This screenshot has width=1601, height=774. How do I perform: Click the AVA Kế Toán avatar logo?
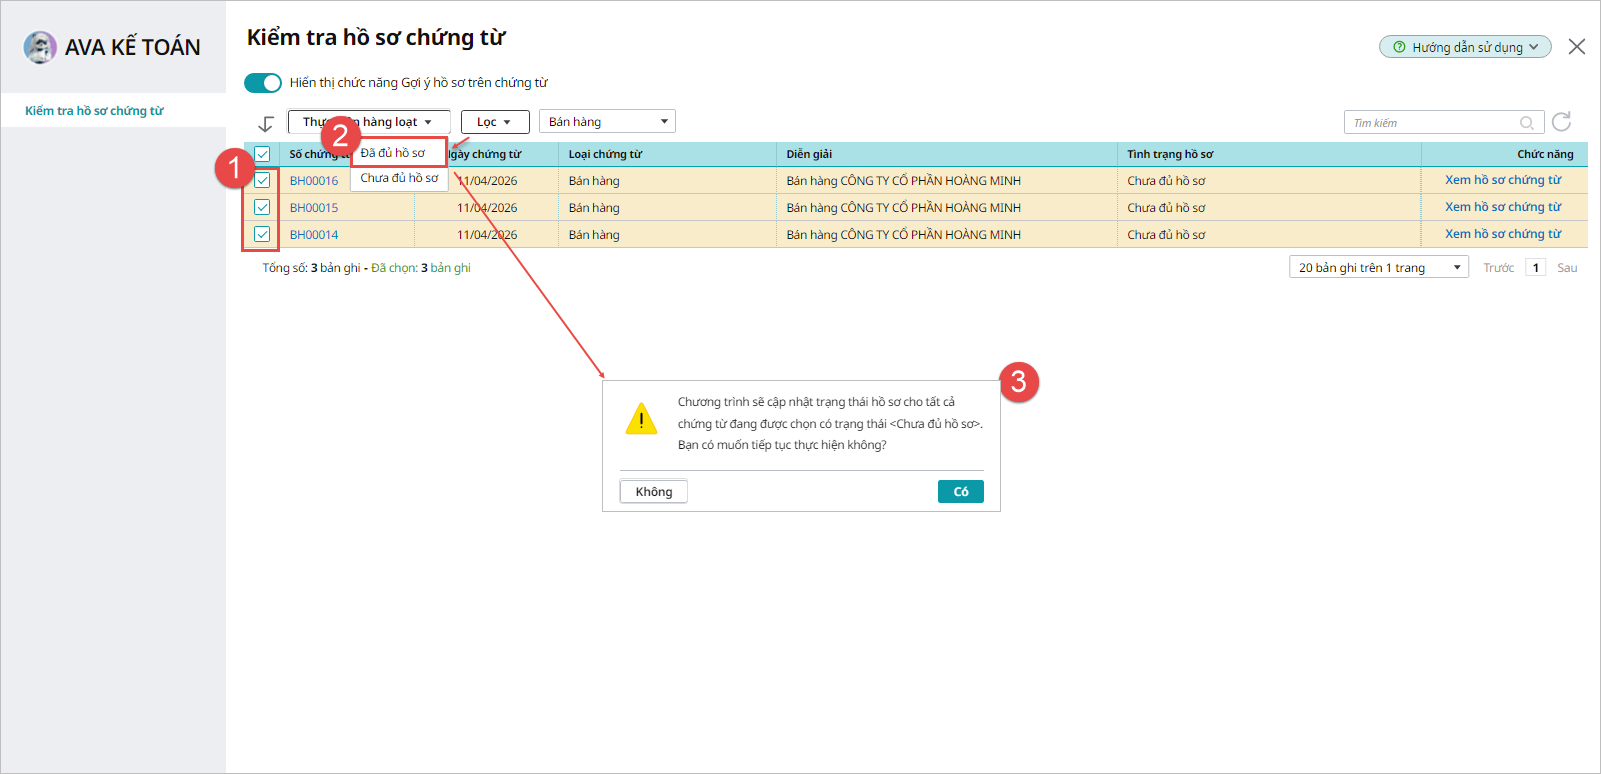tap(40, 47)
